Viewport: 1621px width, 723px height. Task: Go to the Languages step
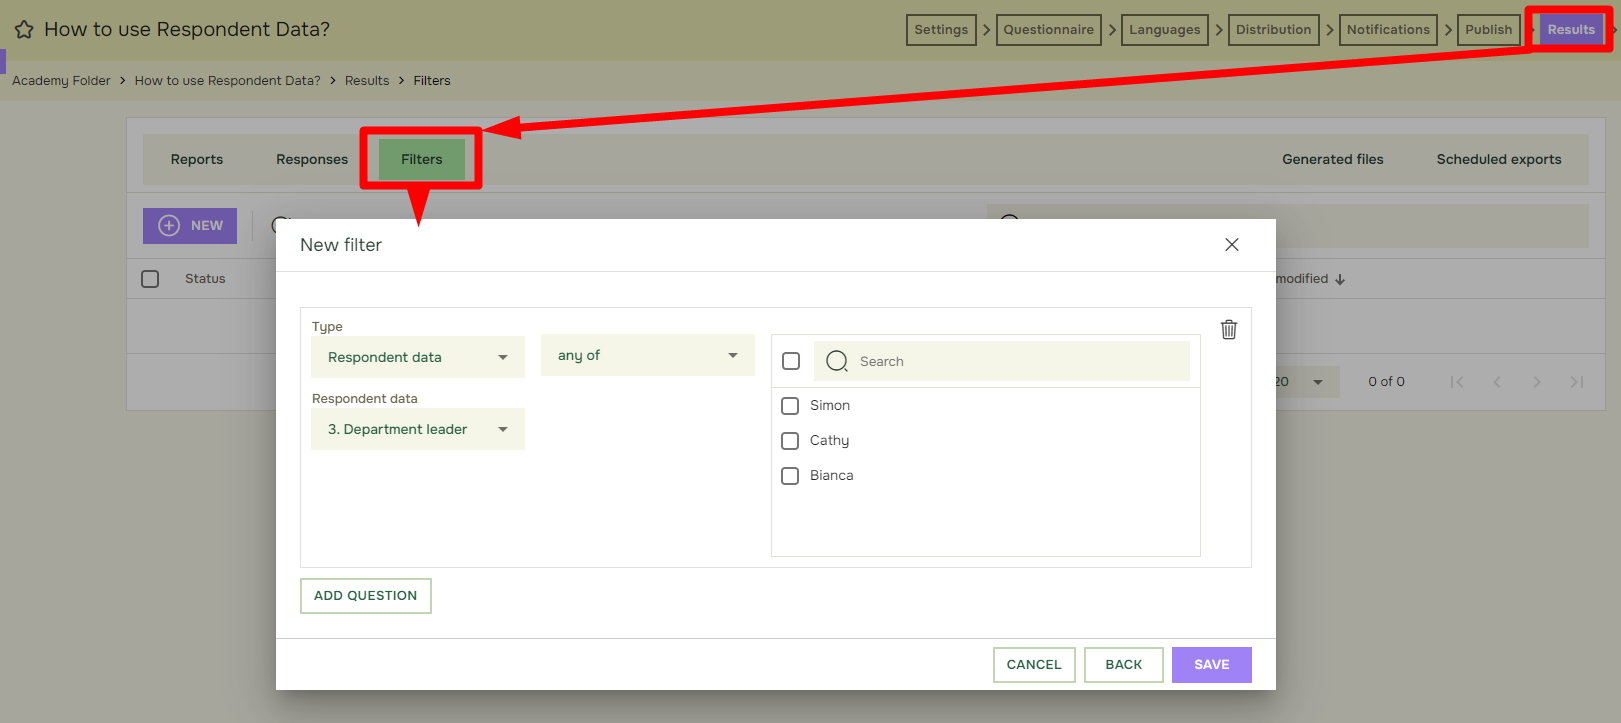click(1165, 30)
